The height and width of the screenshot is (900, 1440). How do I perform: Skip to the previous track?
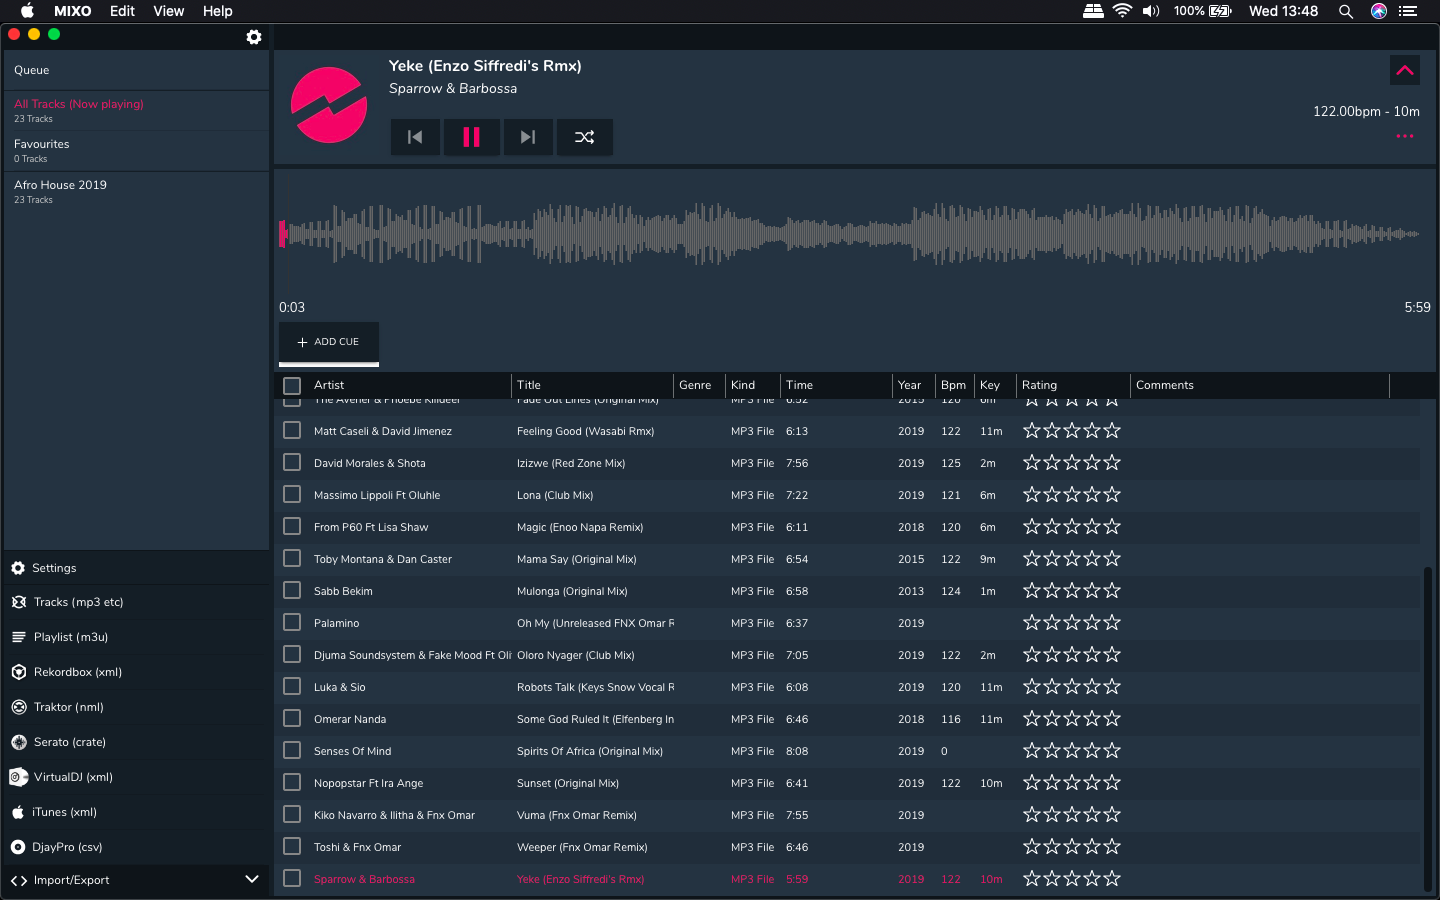point(415,137)
